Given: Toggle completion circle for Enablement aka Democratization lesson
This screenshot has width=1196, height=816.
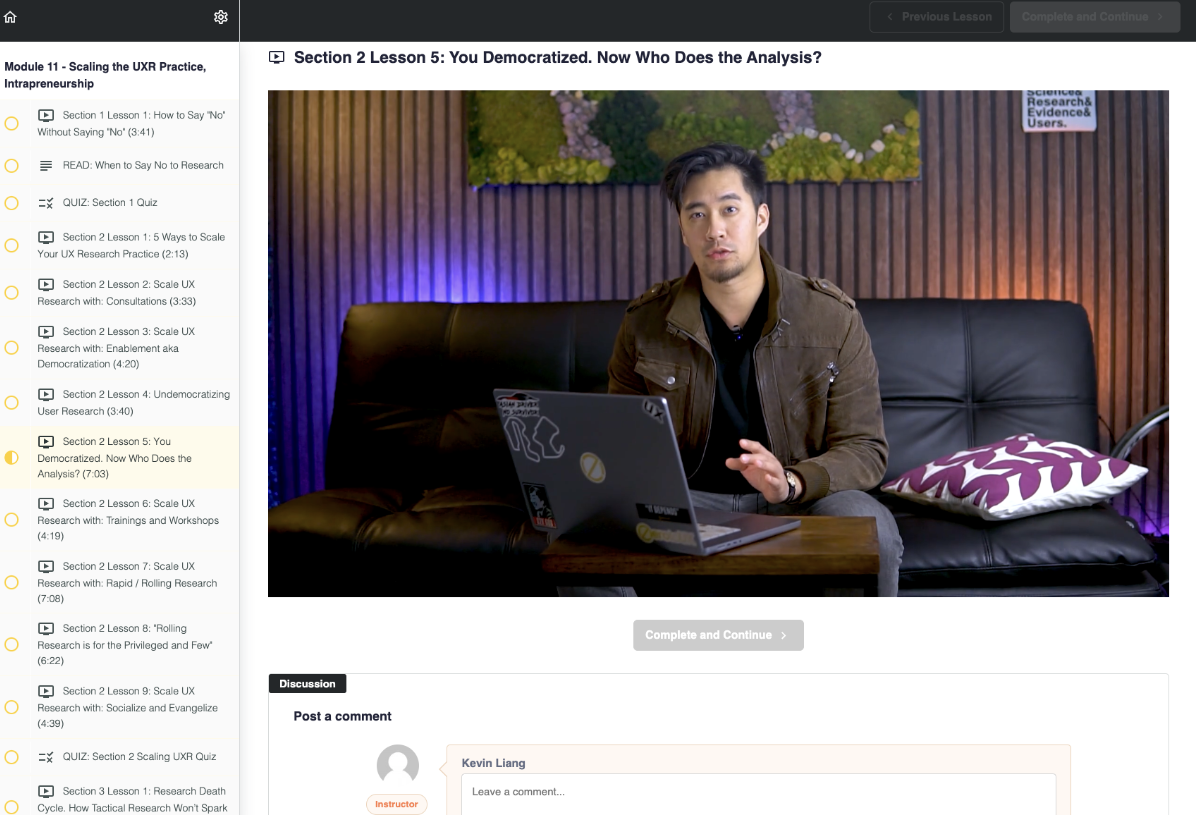Looking at the screenshot, I should pos(11,348).
